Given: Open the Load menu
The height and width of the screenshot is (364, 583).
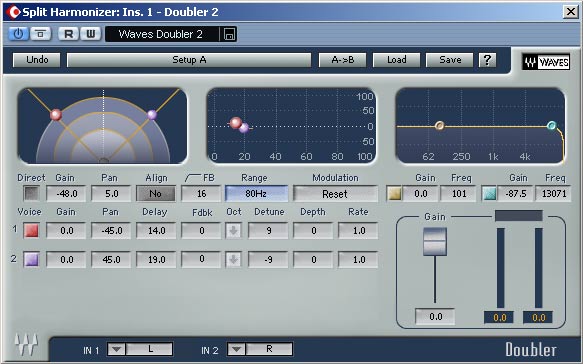Looking at the screenshot, I should pos(396,60).
